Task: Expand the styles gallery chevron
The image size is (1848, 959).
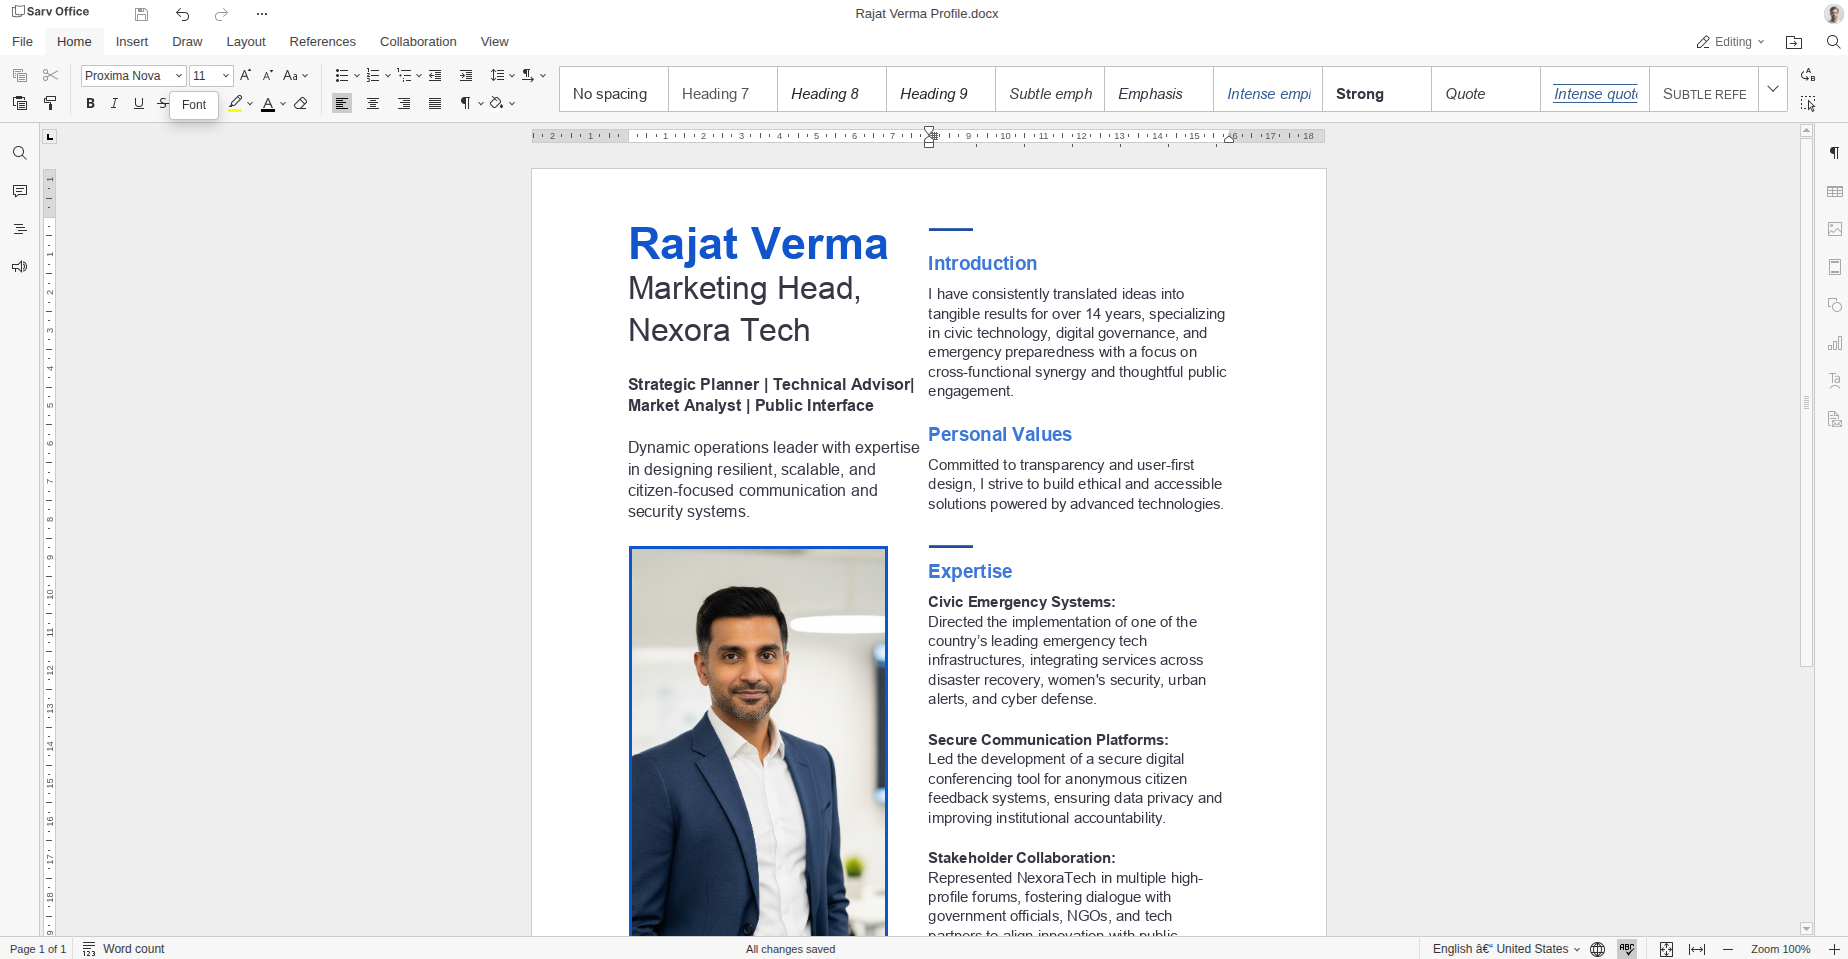Action: click(1772, 89)
